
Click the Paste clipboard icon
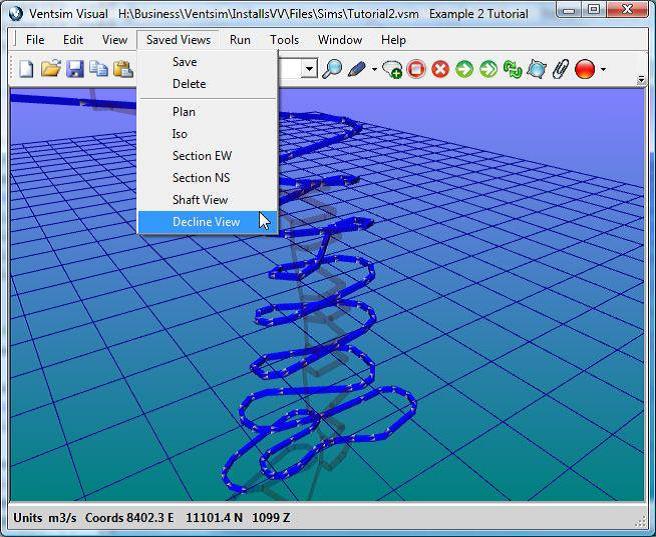[123, 69]
